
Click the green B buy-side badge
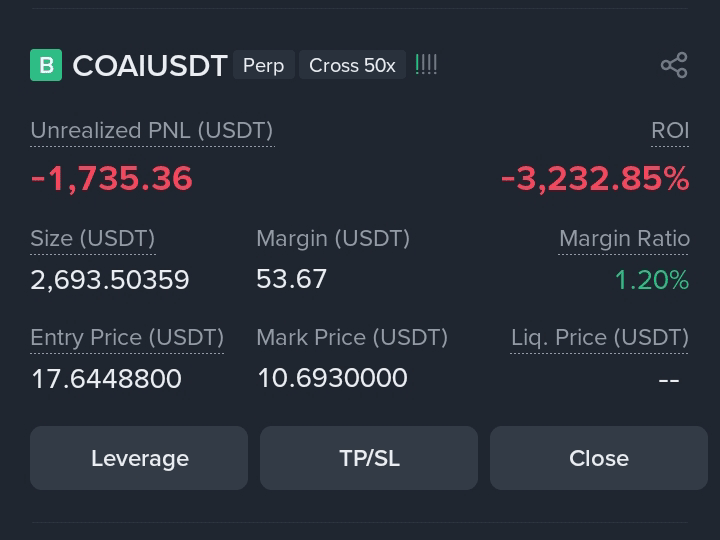pos(46,65)
